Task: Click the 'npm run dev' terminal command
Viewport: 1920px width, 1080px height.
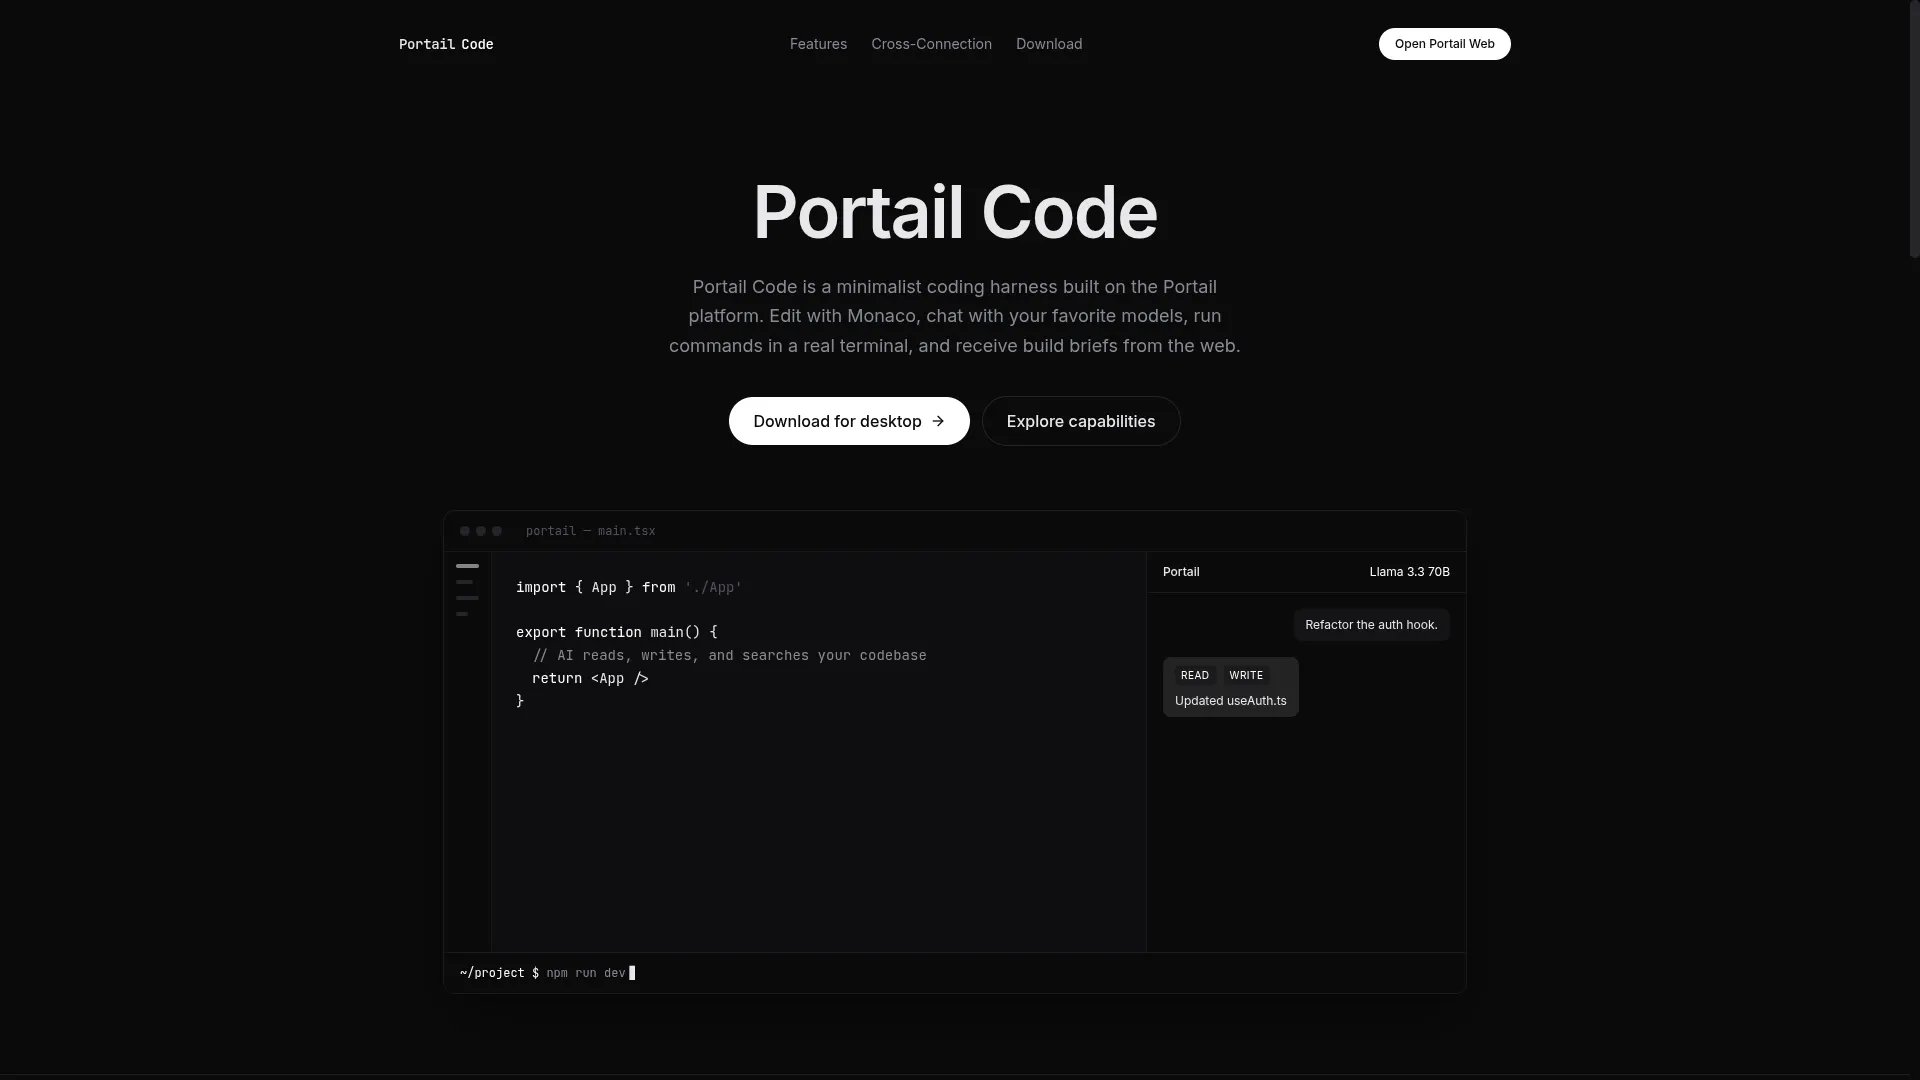Action: tap(586, 973)
